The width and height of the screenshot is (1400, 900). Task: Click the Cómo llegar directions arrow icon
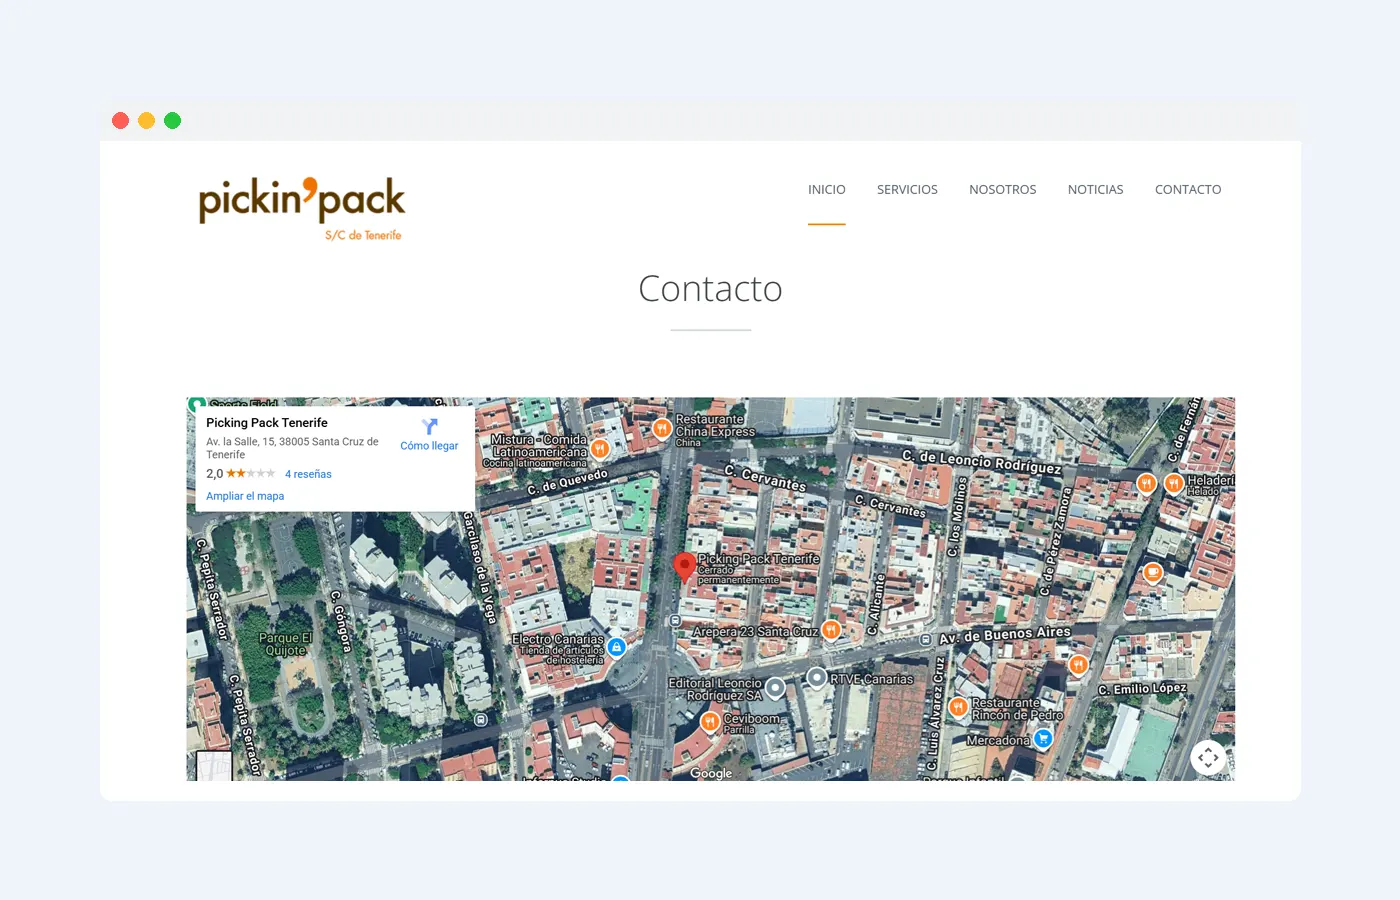pyautogui.click(x=429, y=426)
